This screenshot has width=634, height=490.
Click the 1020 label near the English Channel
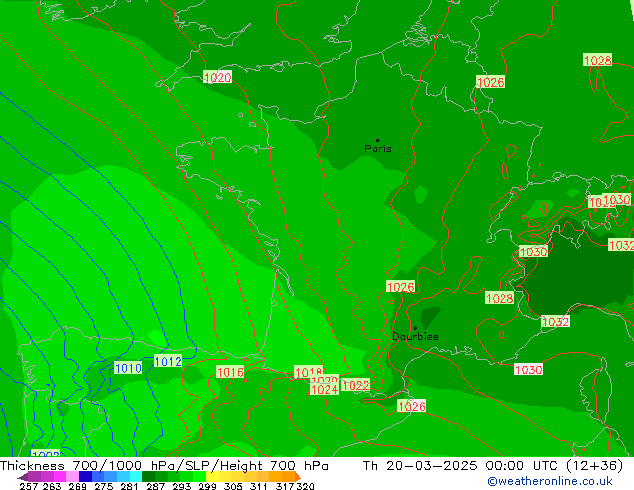click(x=218, y=77)
